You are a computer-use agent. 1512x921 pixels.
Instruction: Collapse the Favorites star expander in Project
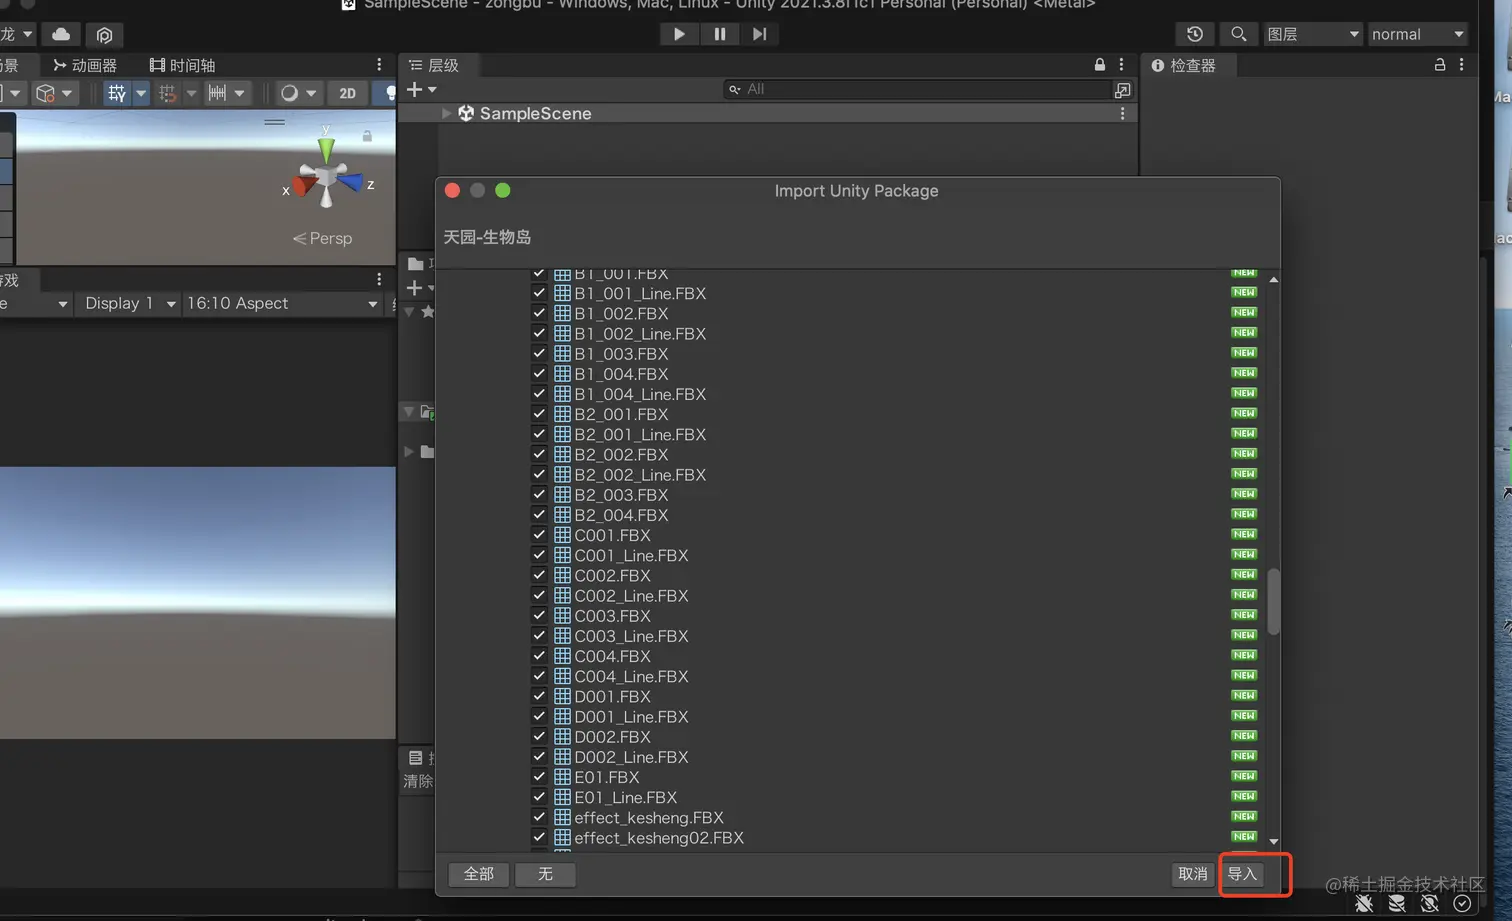coord(409,312)
